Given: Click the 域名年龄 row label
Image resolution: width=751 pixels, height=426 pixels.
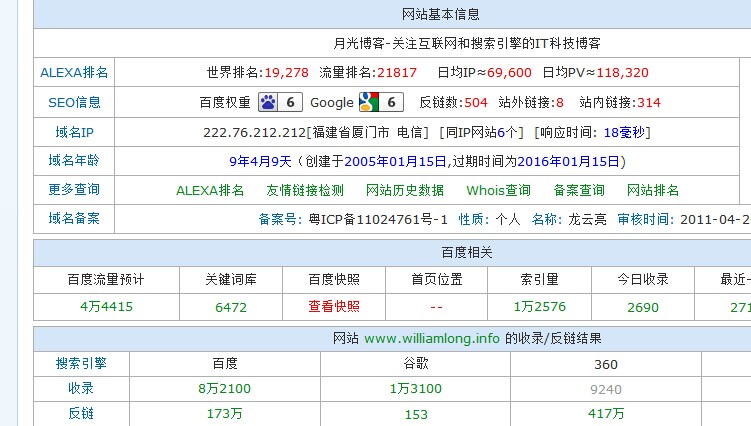Looking at the screenshot, I should click(74, 160).
